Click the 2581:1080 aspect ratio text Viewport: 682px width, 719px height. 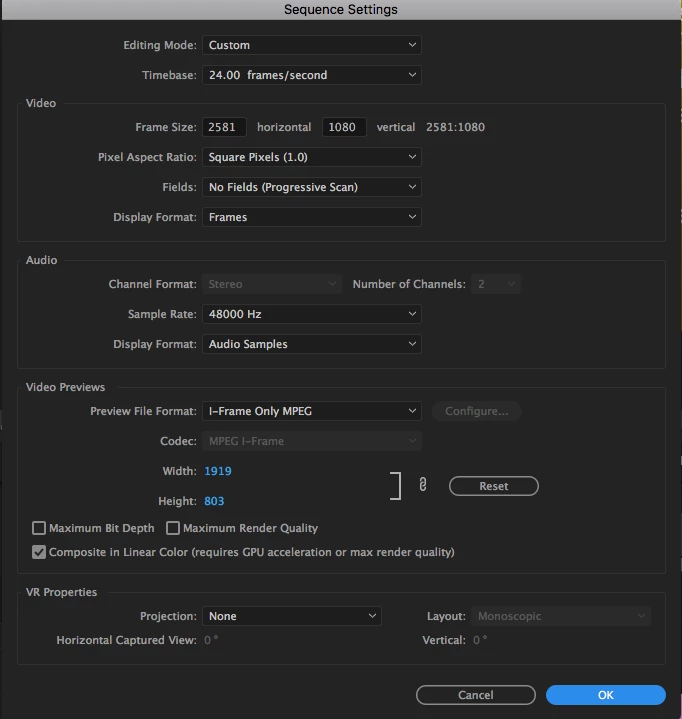(455, 127)
